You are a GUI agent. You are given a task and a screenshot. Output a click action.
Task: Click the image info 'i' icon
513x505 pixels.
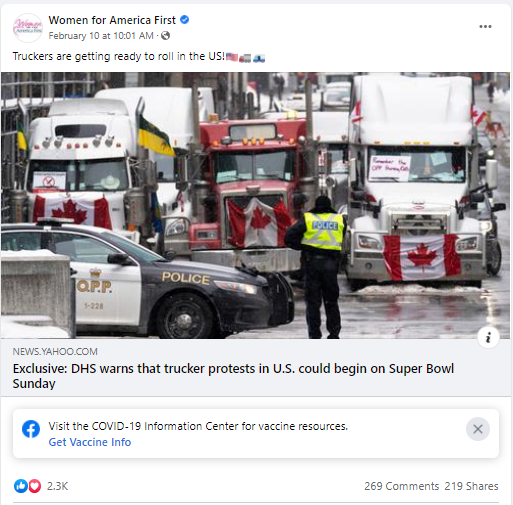(488, 337)
